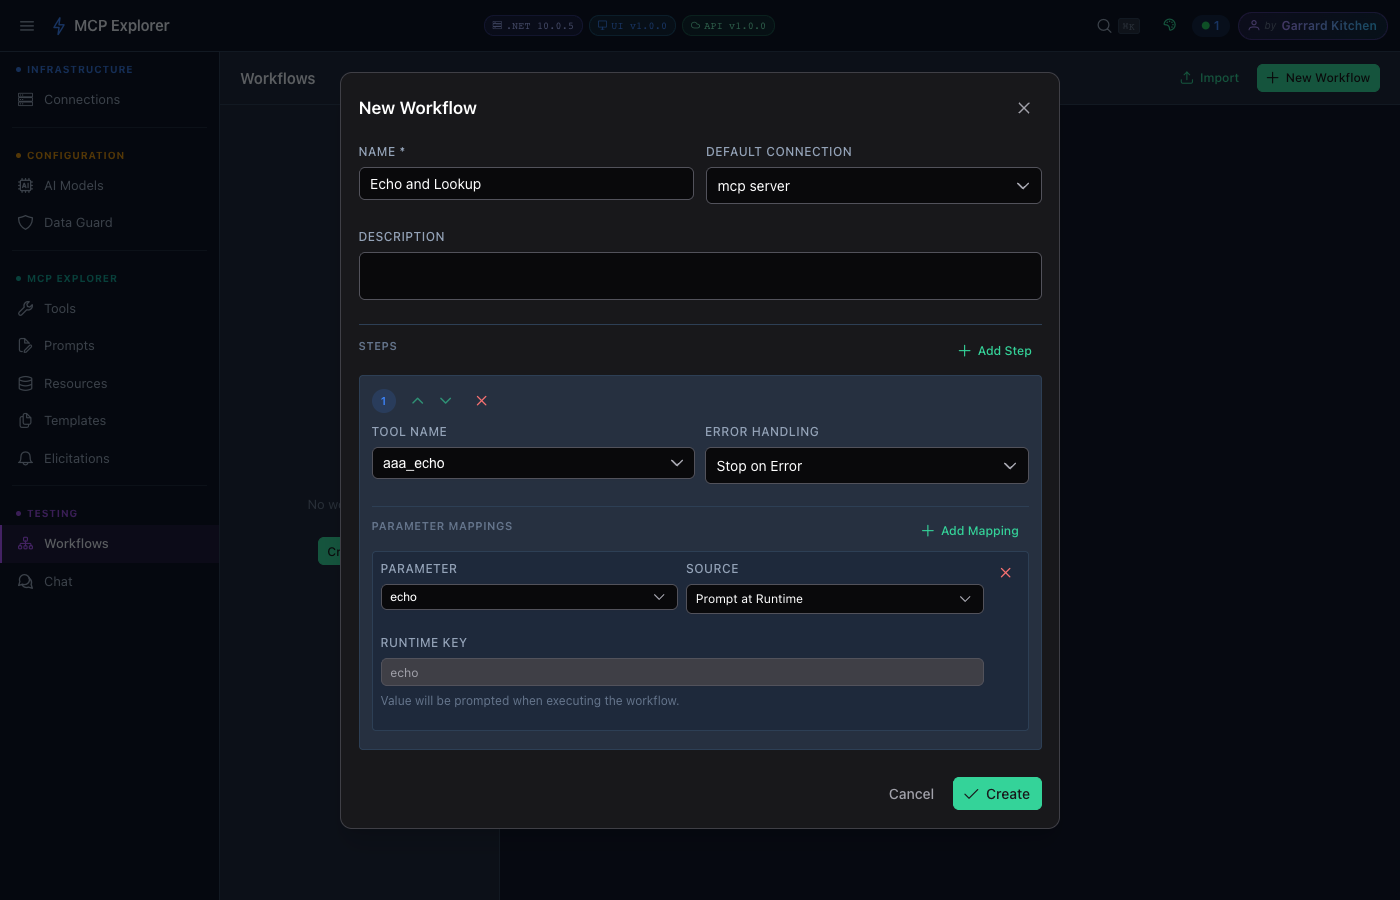Screen dimensions: 1400x900
Task: Move step 1 up with the up chevron
Action: coord(417,400)
